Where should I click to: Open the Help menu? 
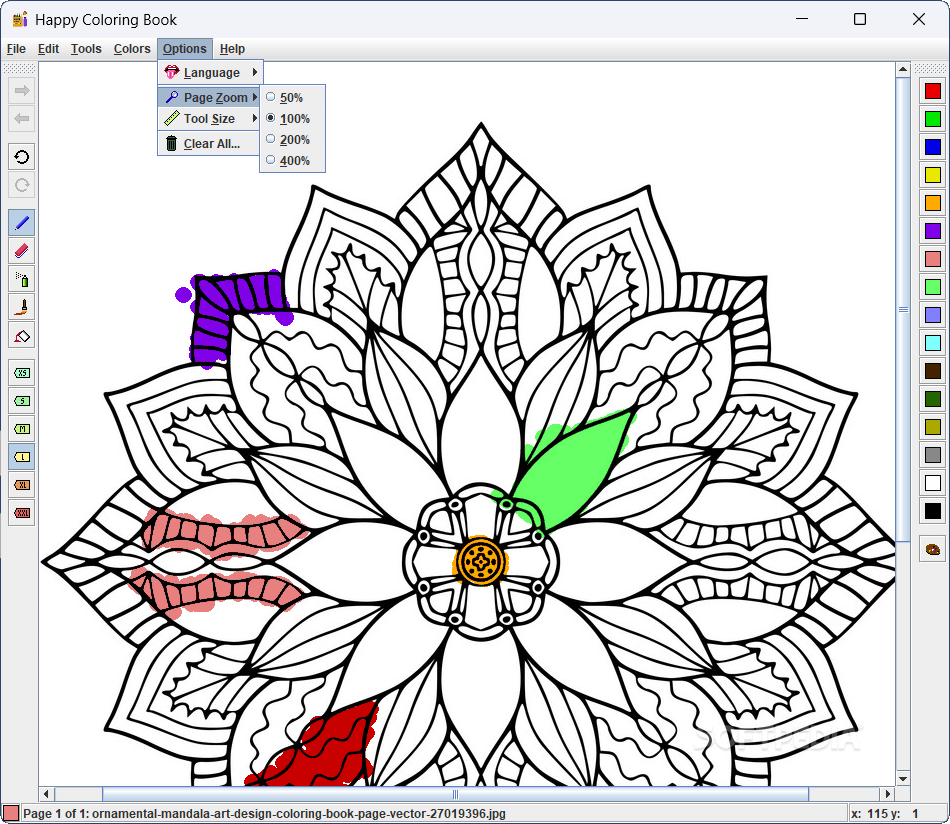232,49
